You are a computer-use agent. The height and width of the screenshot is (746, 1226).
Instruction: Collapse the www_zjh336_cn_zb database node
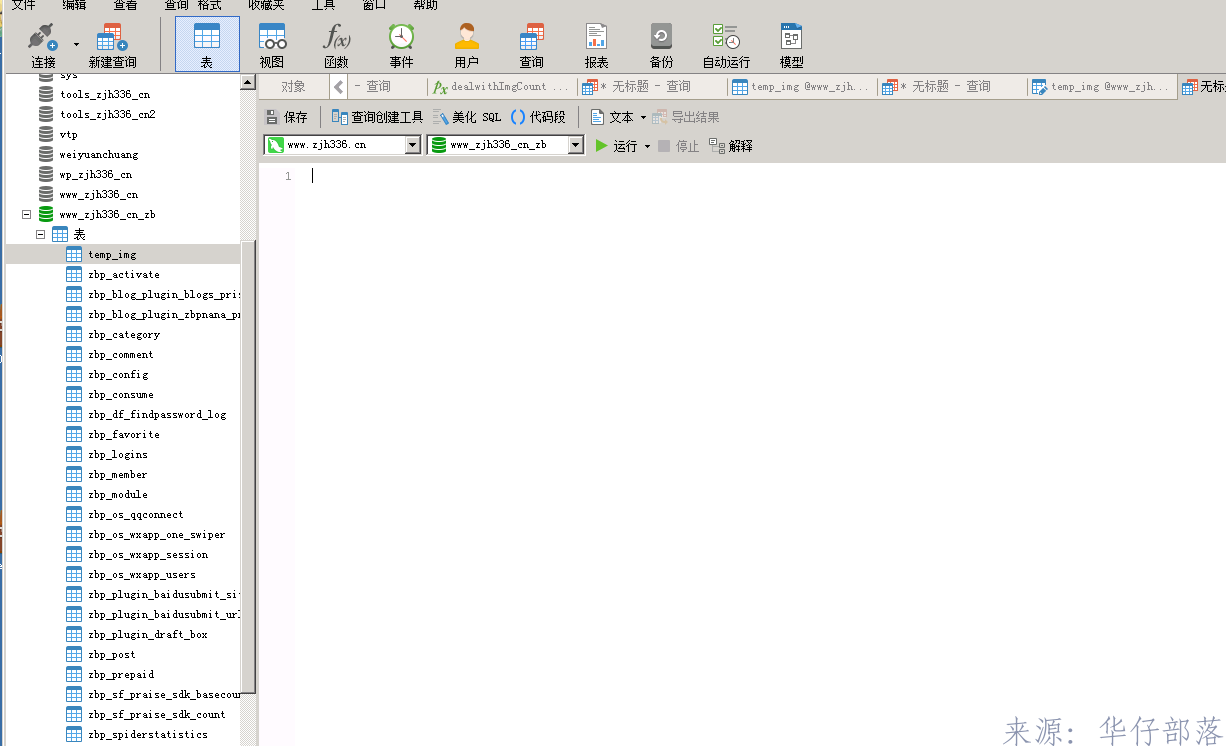pos(27,214)
